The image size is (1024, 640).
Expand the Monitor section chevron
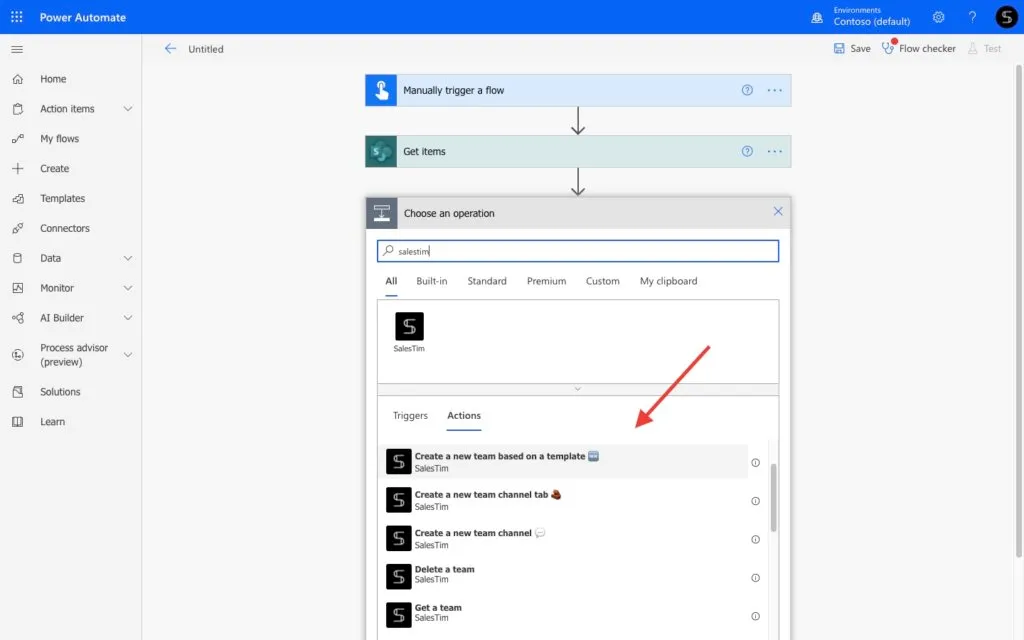pyautogui.click(x=128, y=288)
